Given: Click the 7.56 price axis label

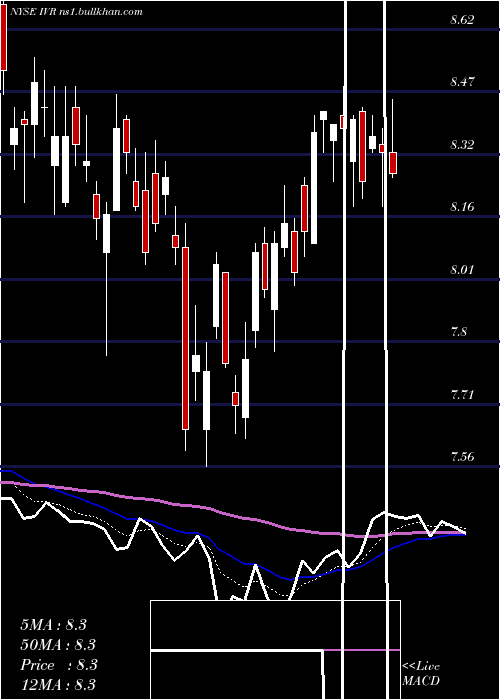Looking at the screenshot, I should tap(462, 457).
